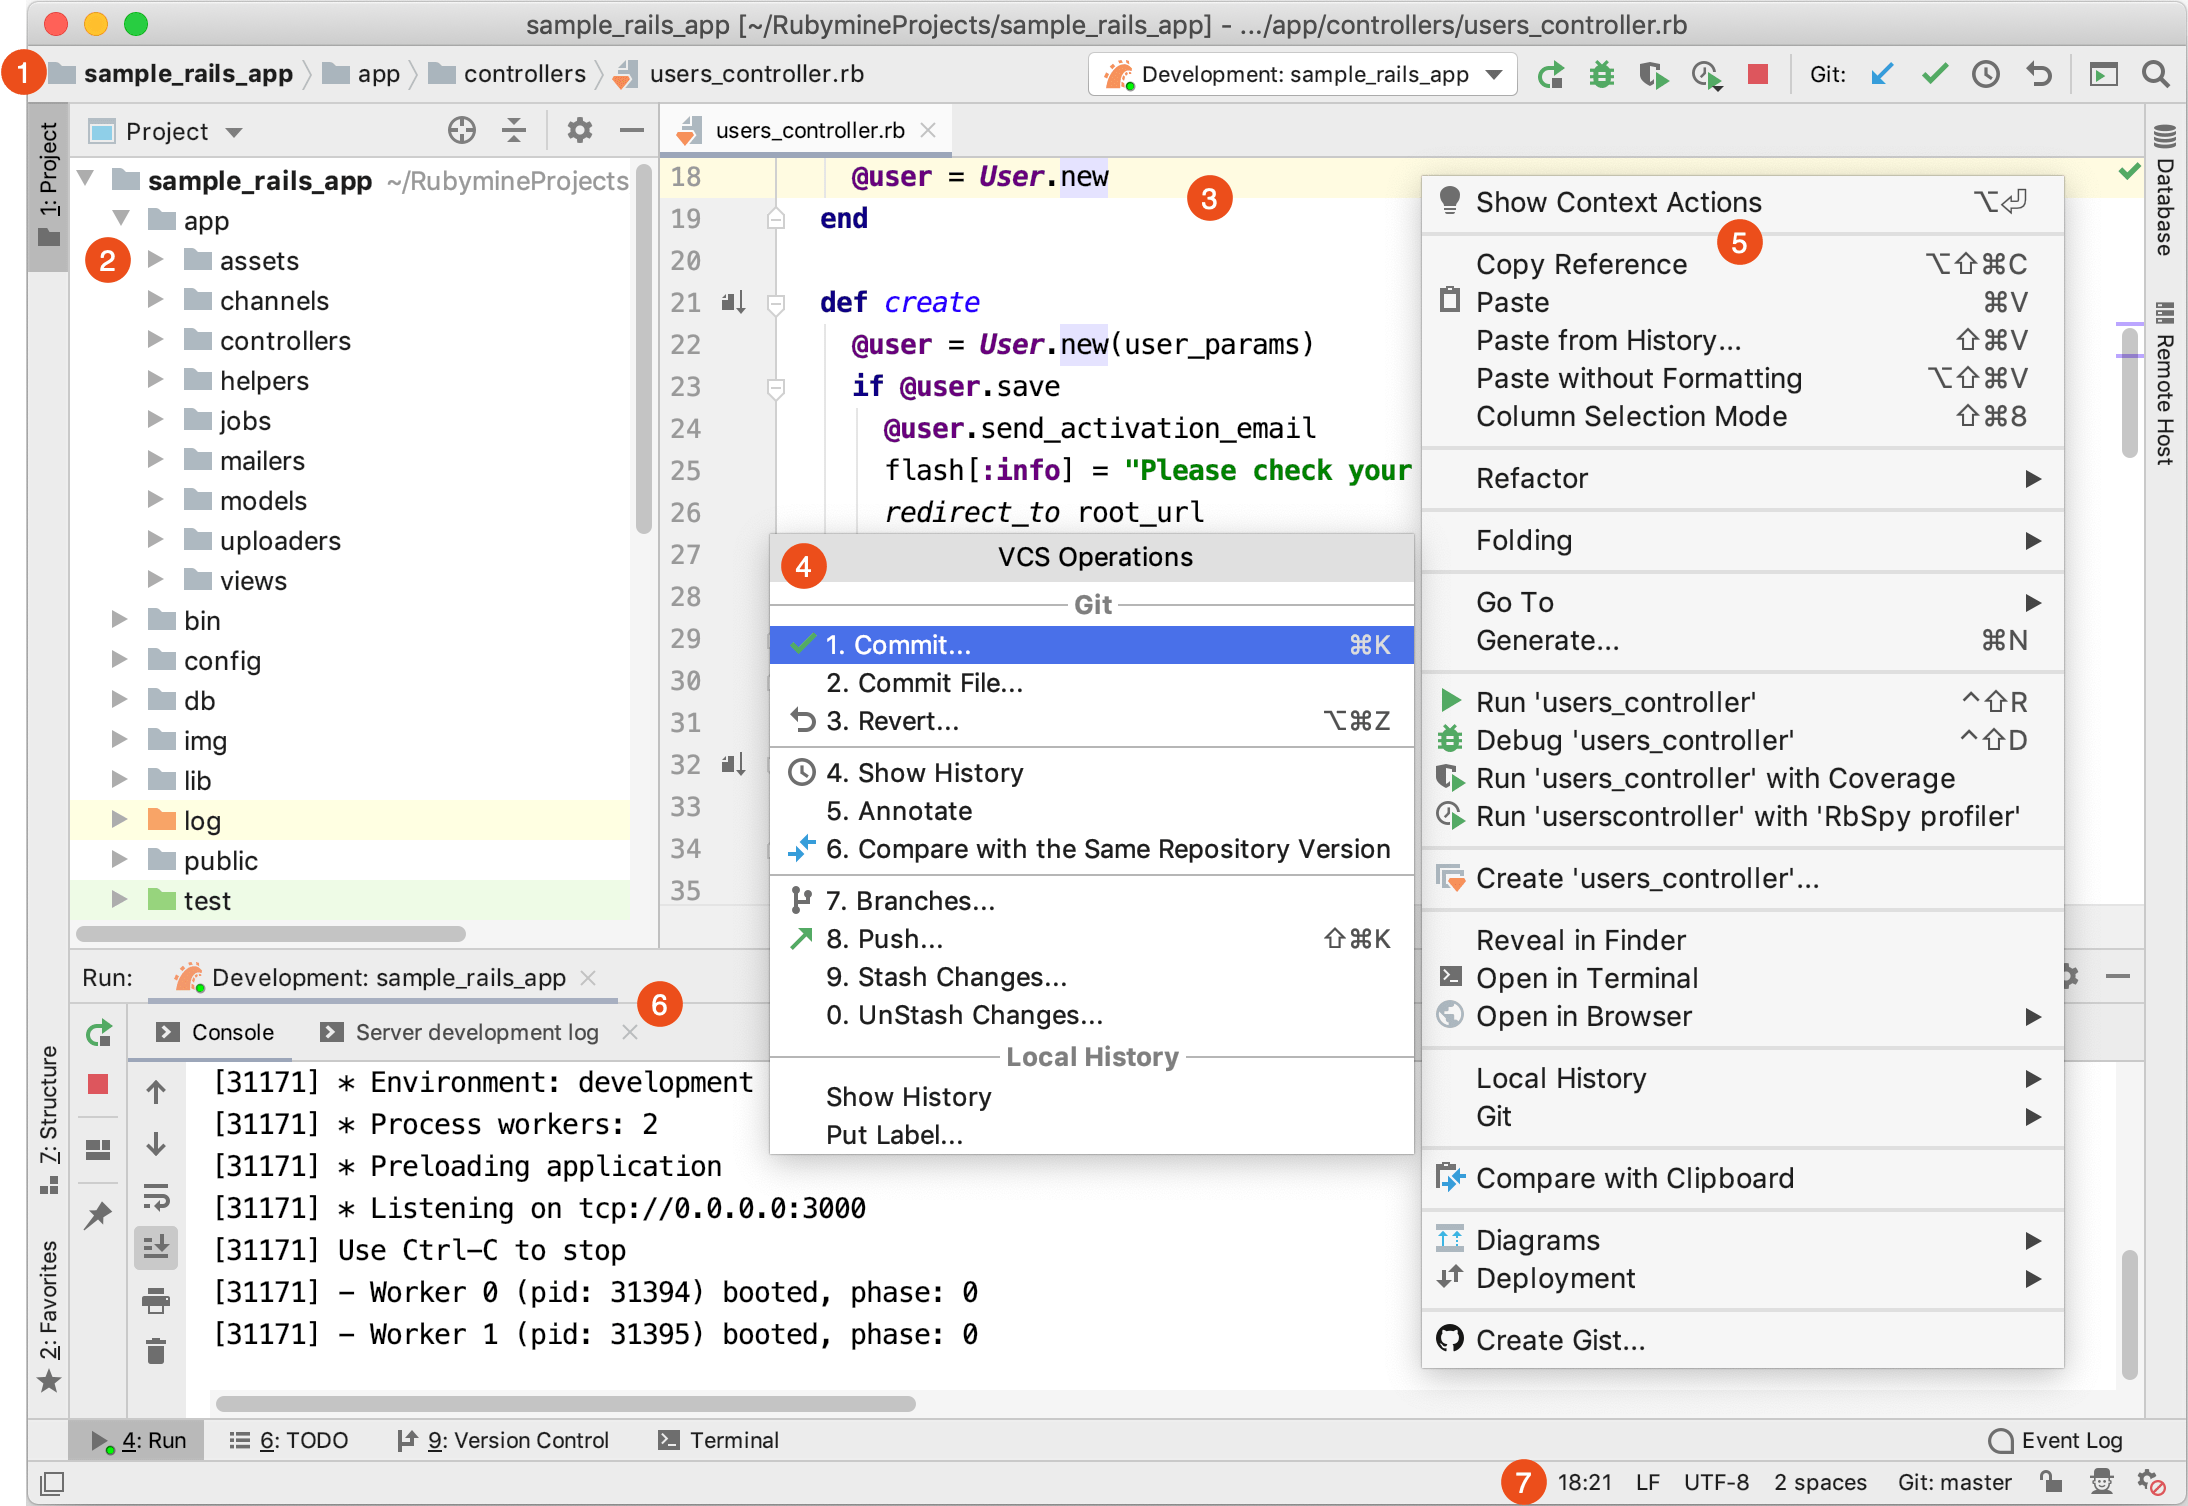This screenshot has height=1506, width=2188.
Task: Run with profiler icon in the toolbar
Action: (1706, 75)
